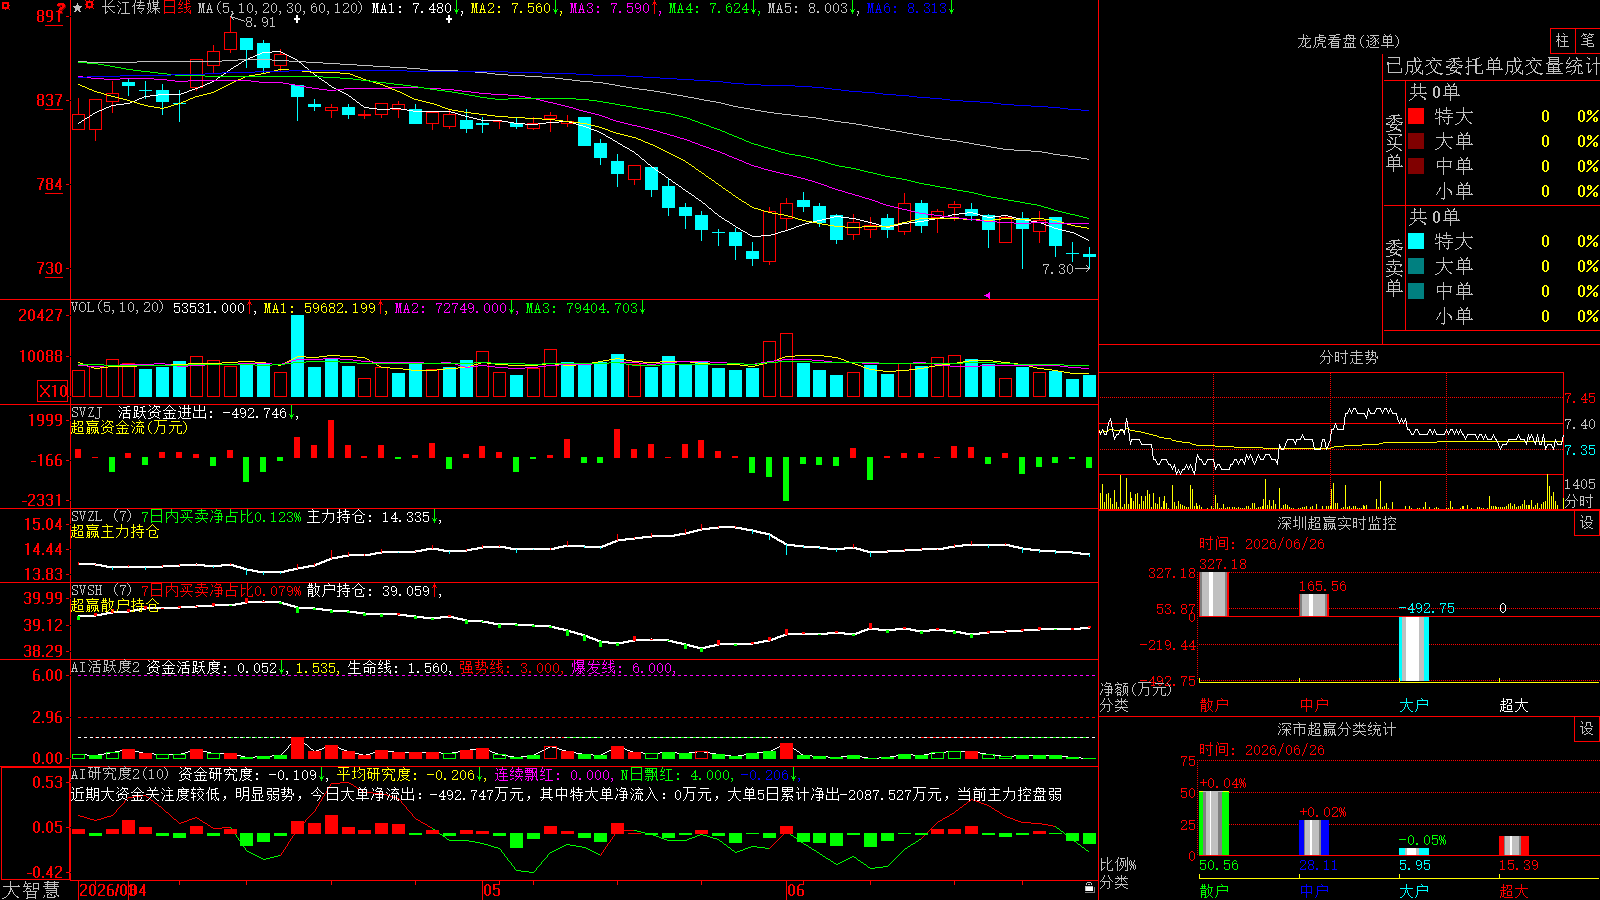This screenshot has height=900, width=1600.
Task: Click the red question mark help icon
Action: coord(61,7)
